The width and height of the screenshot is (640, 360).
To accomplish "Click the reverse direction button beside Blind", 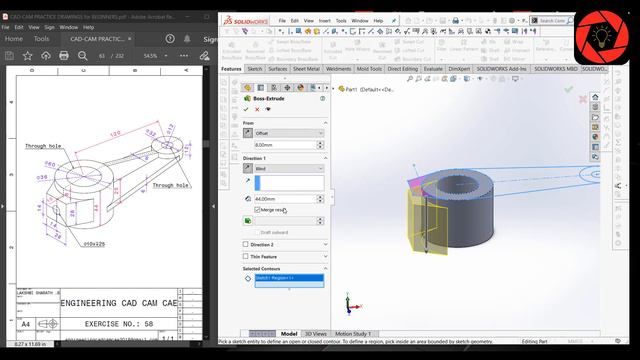I will pos(248,168).
